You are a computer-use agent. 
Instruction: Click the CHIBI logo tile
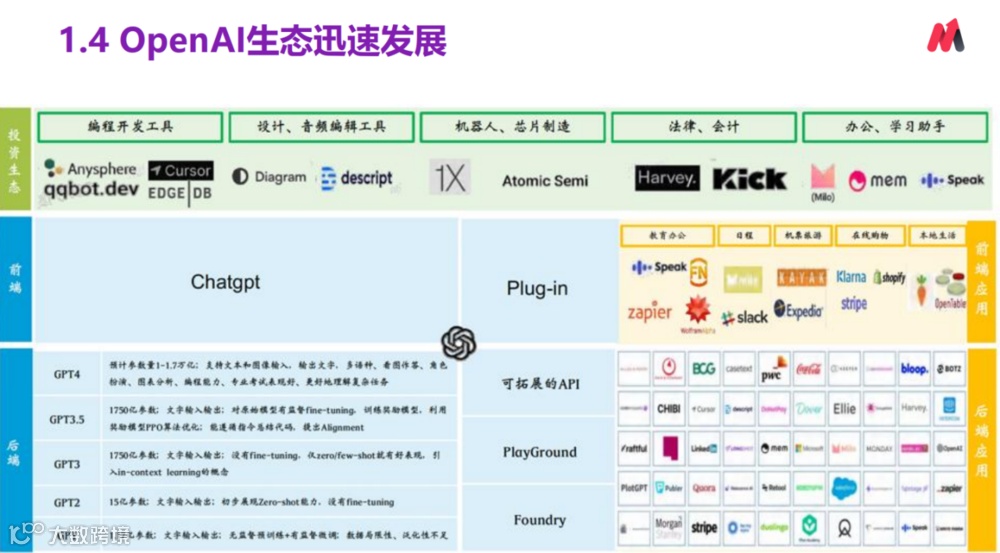668,408
